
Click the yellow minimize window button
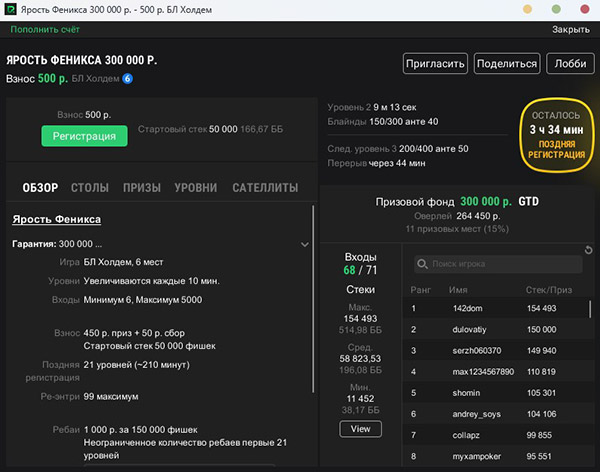tap(527, 9)
